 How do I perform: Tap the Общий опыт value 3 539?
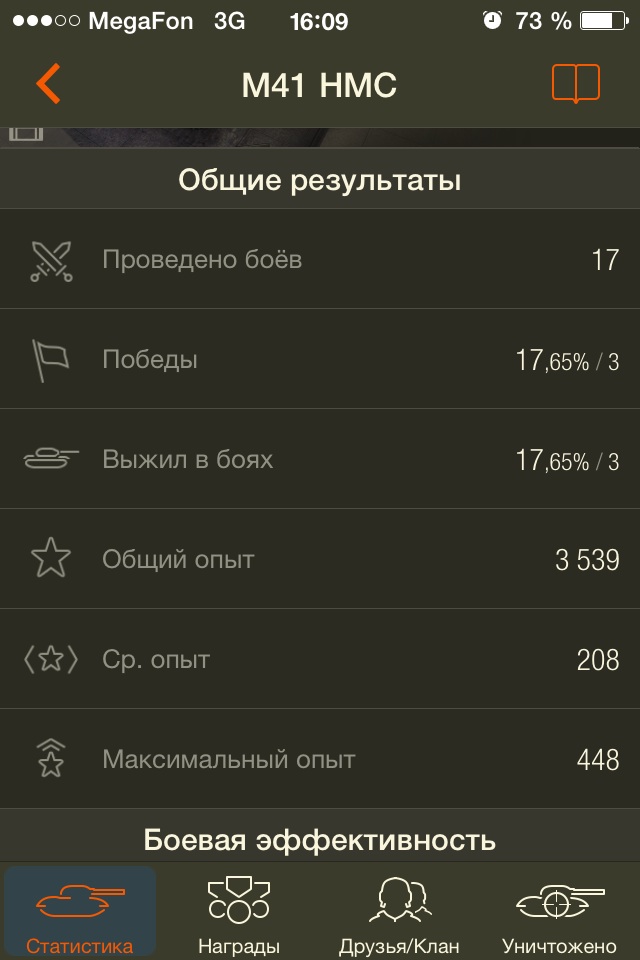(x=587, y=560)
